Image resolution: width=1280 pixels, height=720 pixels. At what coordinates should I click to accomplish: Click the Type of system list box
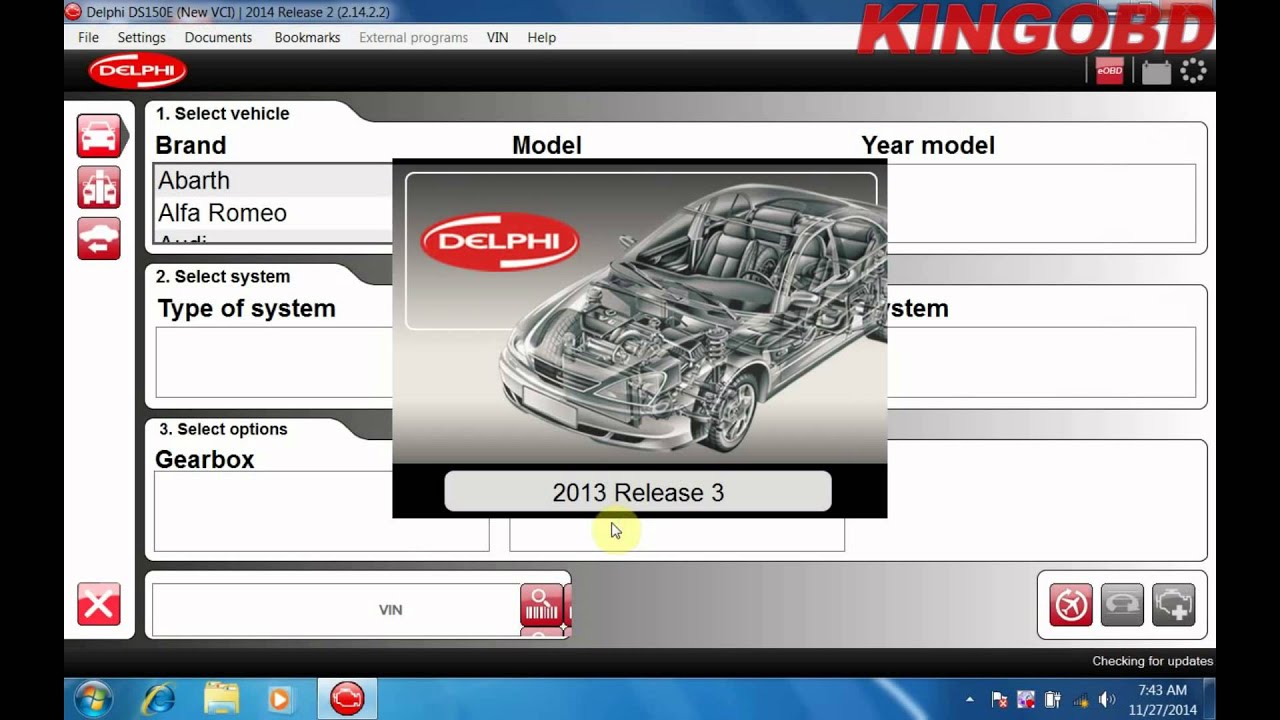[274, 362]
